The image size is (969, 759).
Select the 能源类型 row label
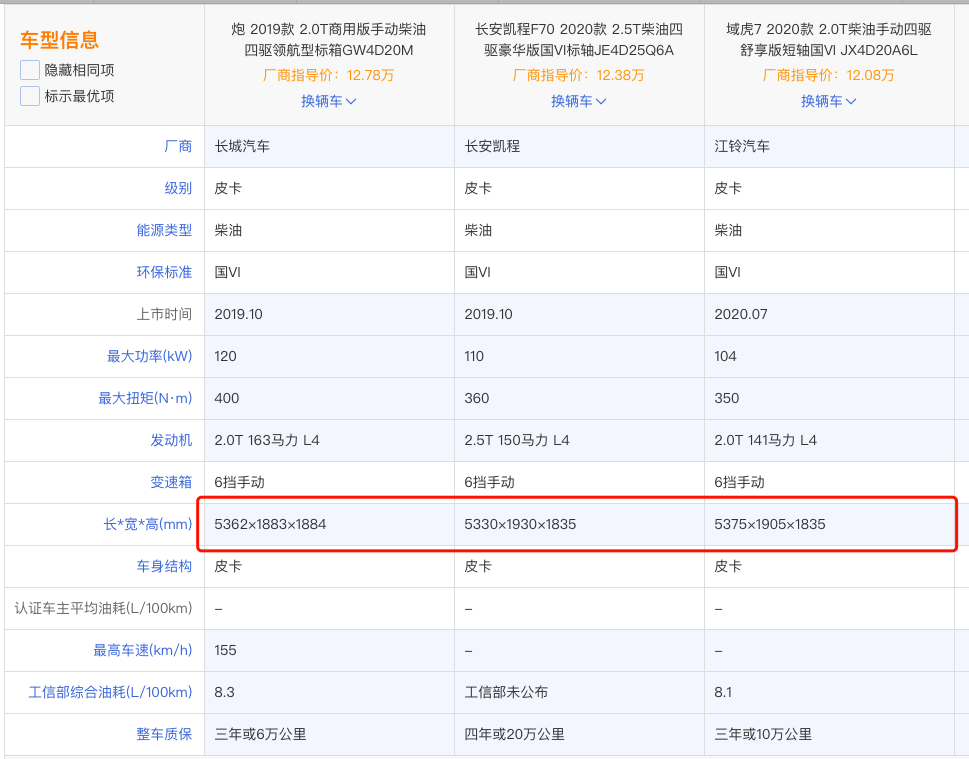[x=164, y=230]
